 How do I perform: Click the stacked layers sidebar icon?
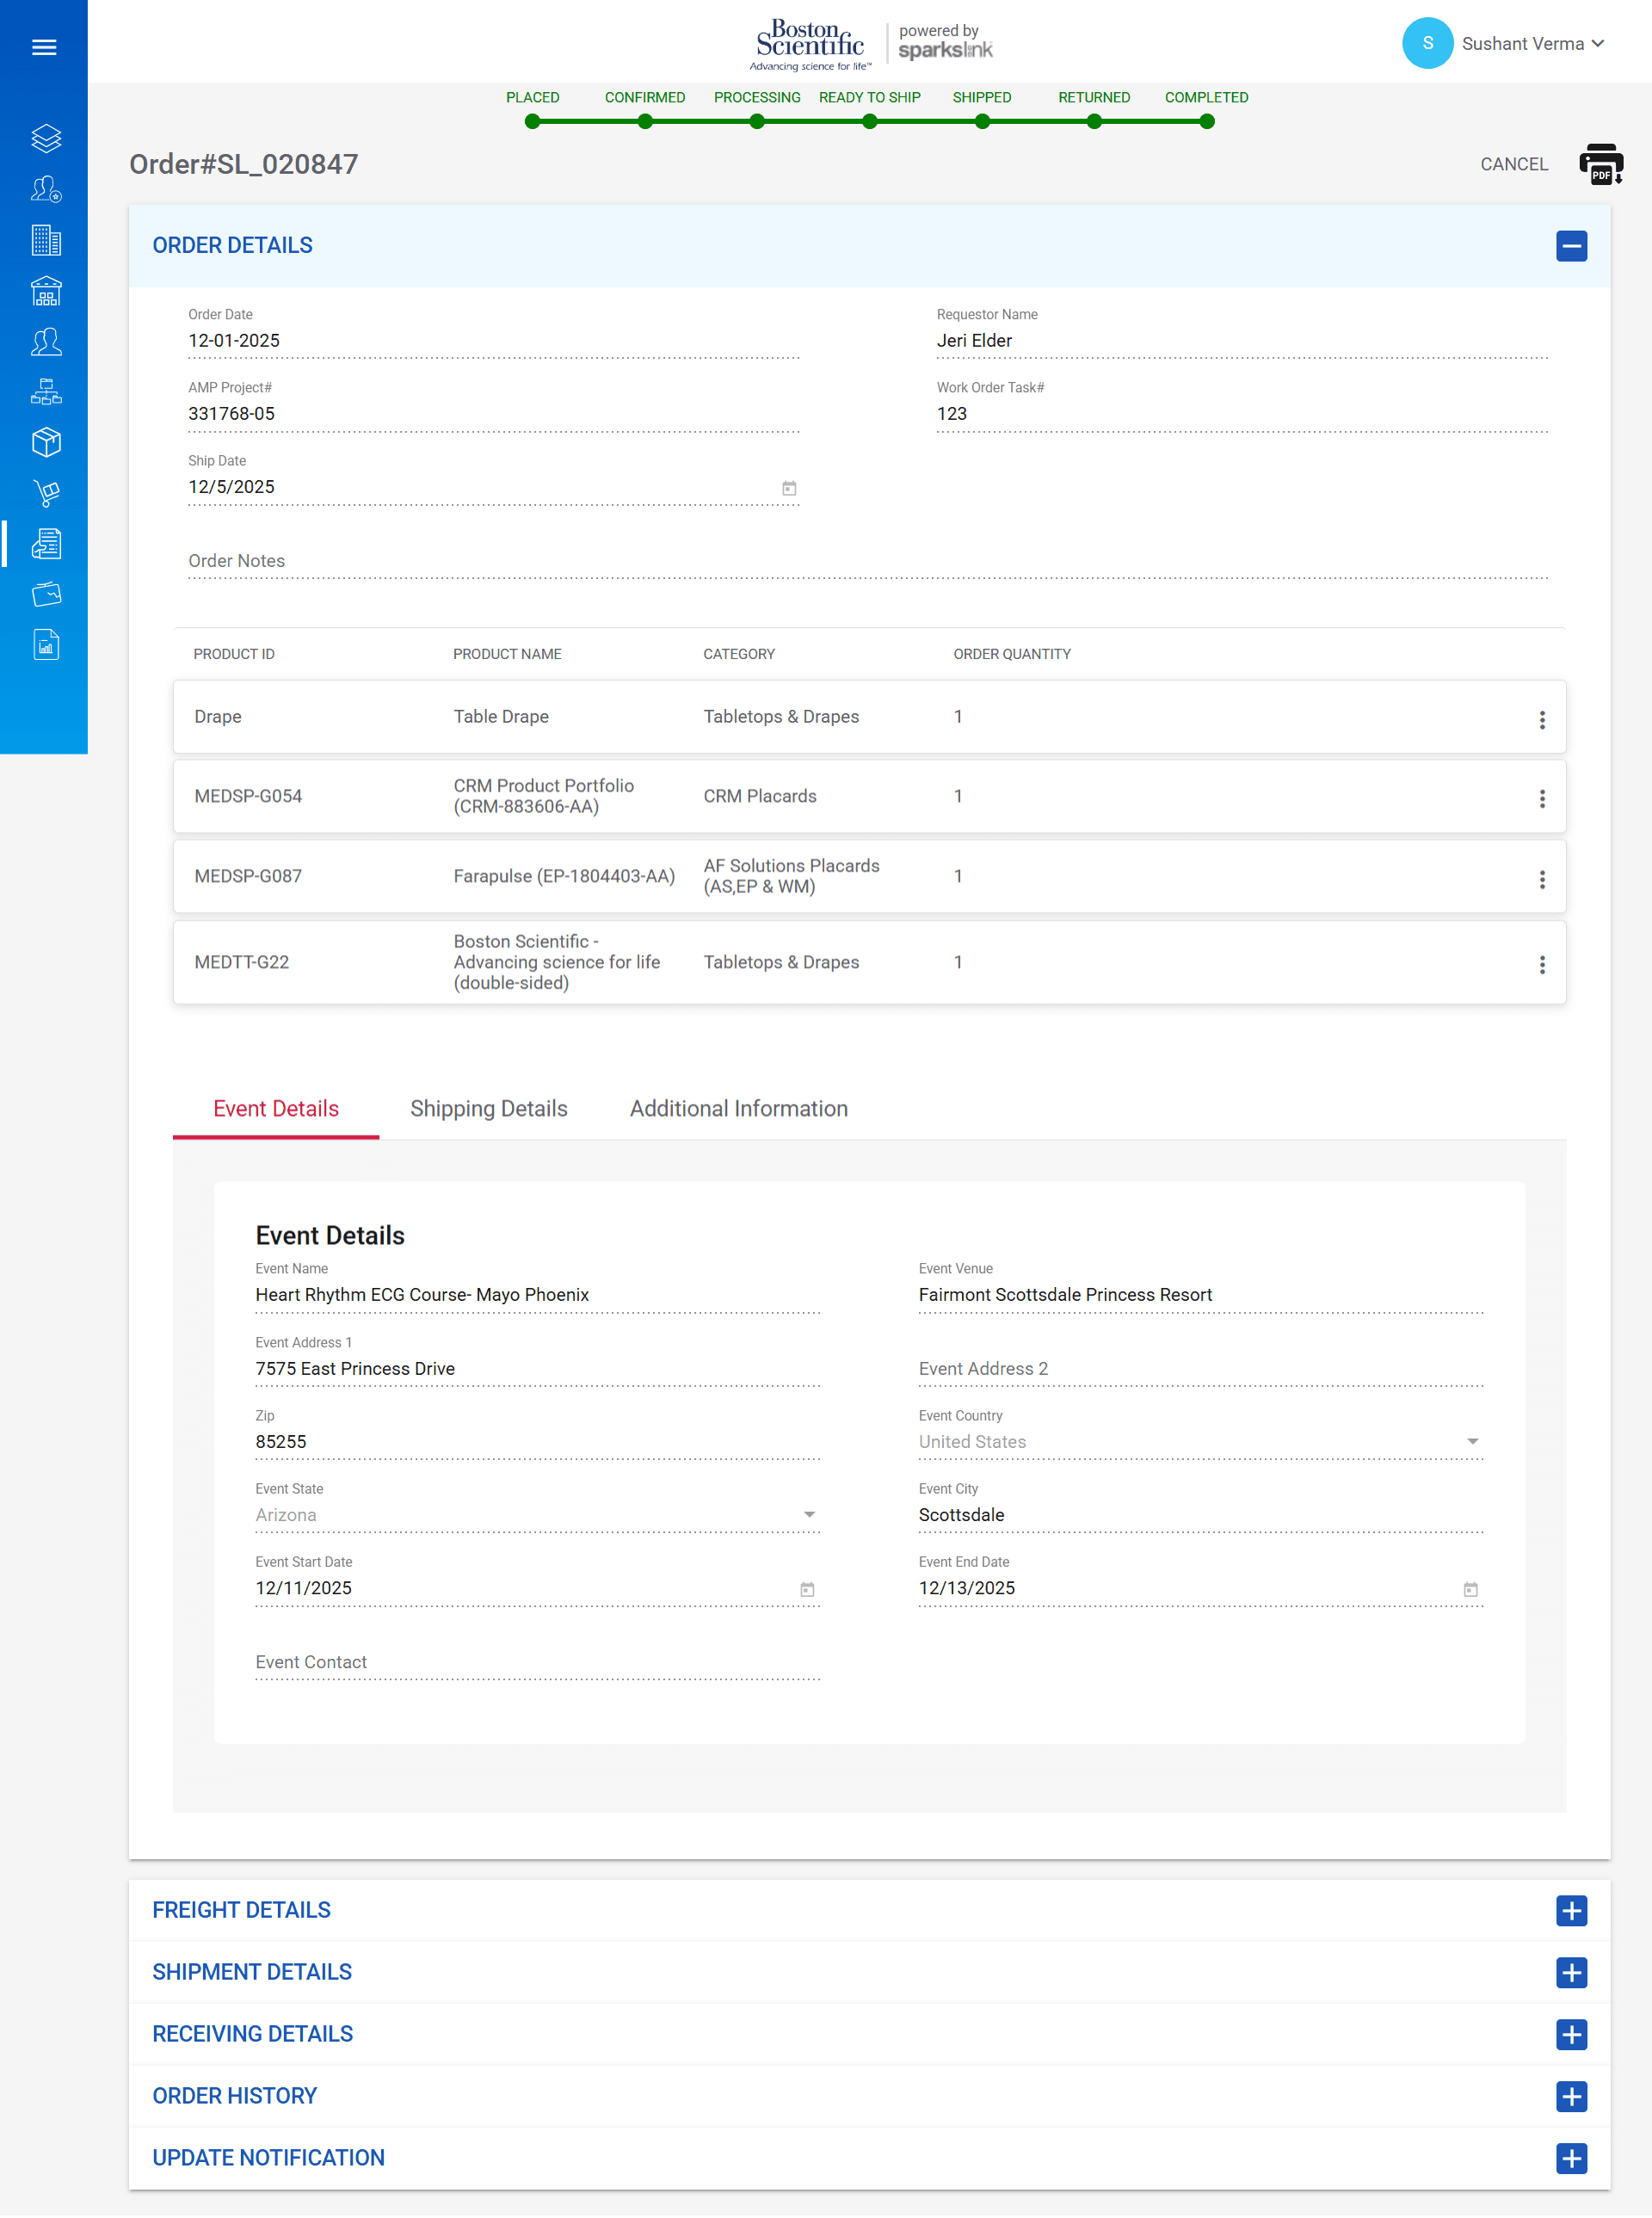46,138
